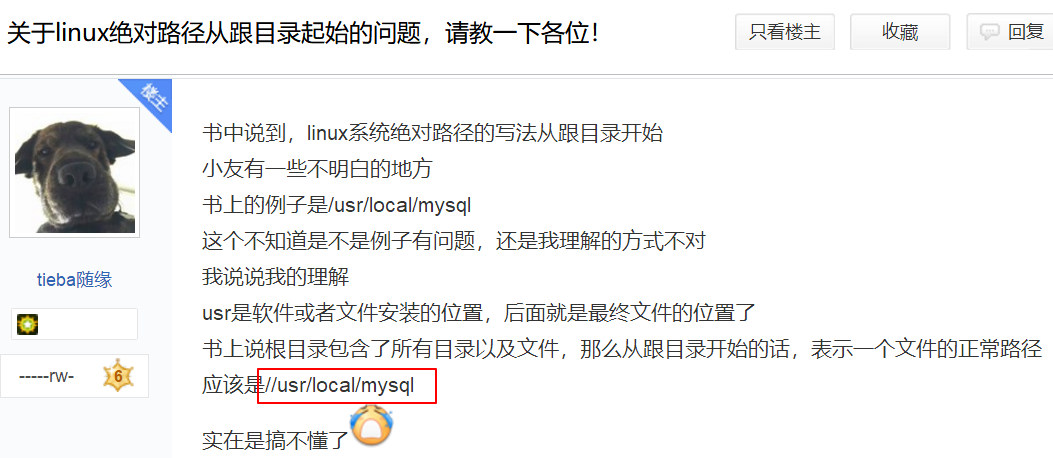1053x458 pixels.
Task: Click the yellow flower badge icon under username
Action: [28, 324]
